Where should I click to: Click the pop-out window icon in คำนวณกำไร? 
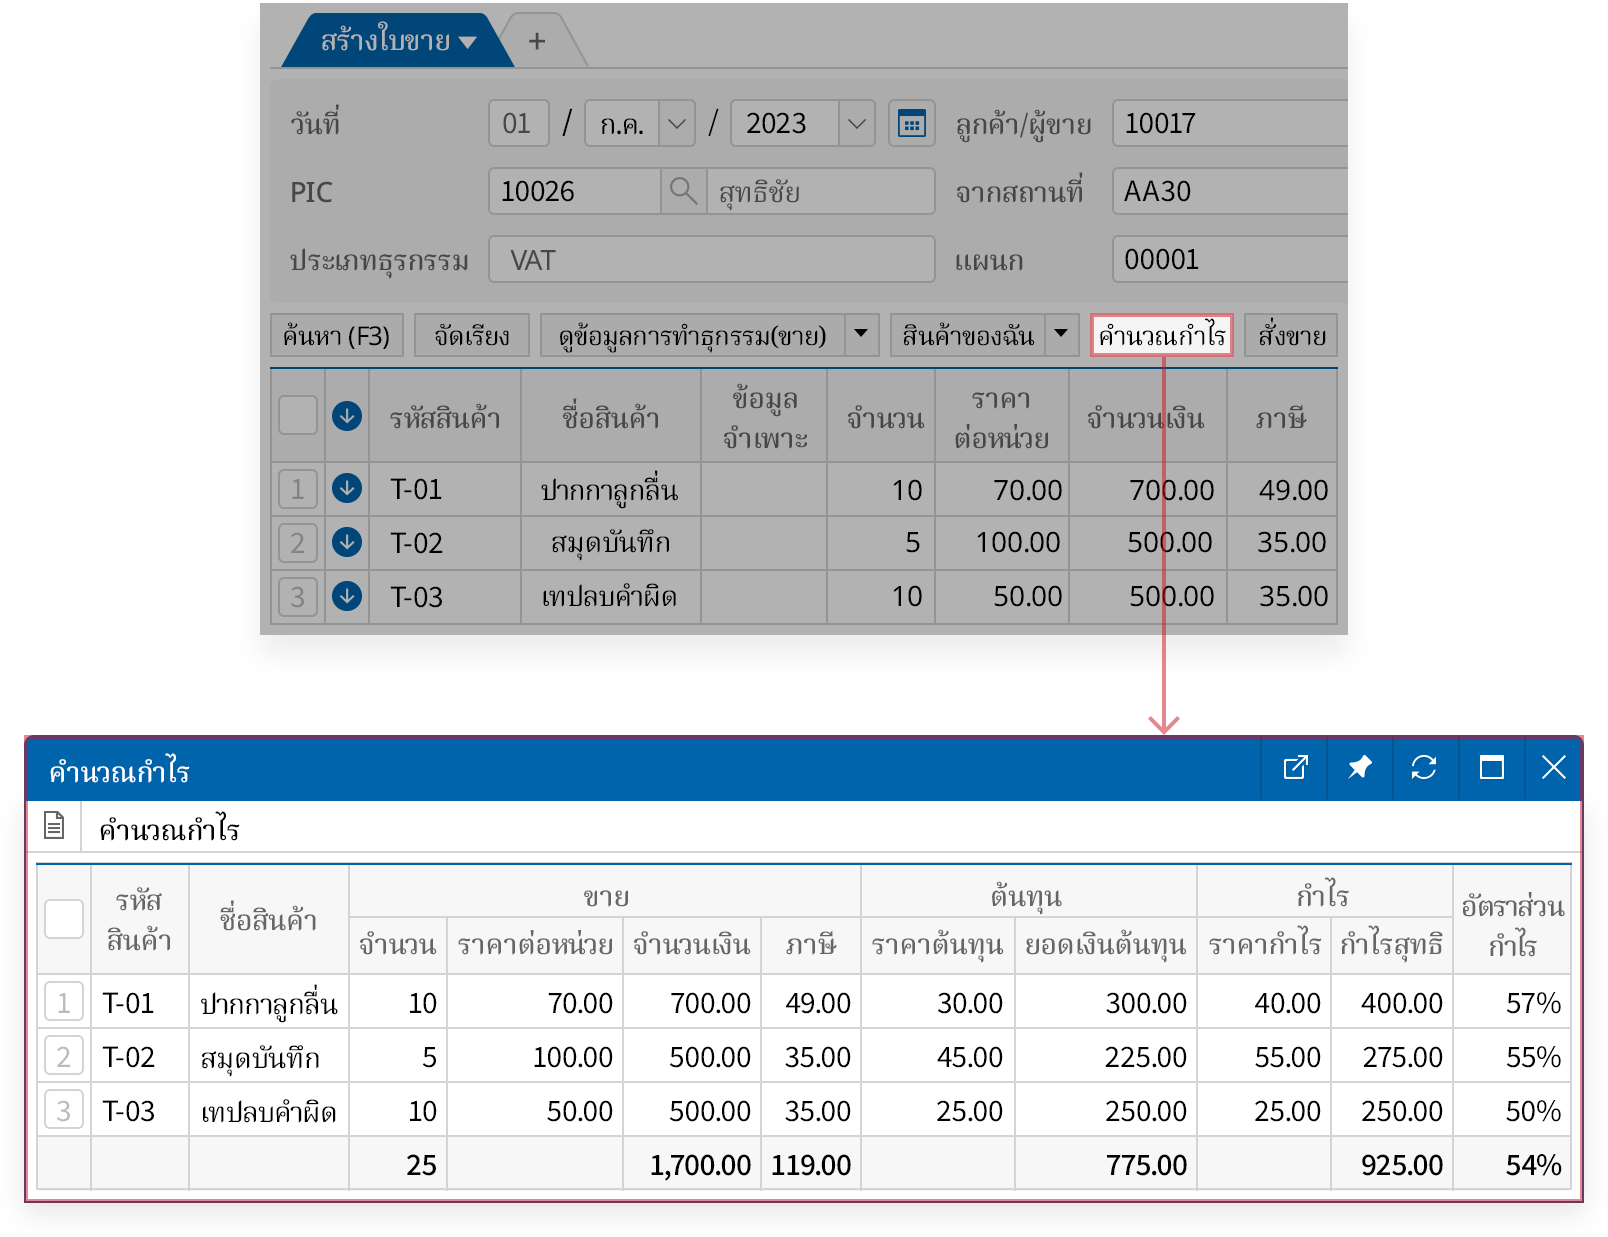coord(1295,768)
